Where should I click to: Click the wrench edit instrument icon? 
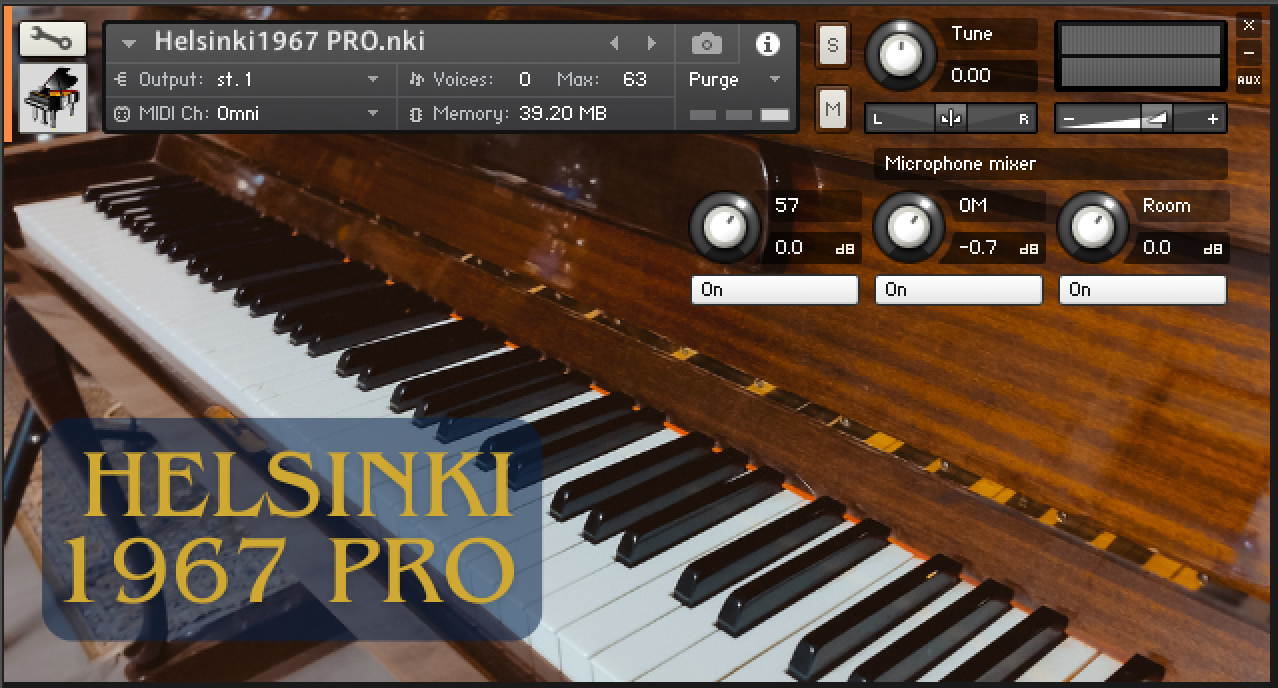pos(52,40)
